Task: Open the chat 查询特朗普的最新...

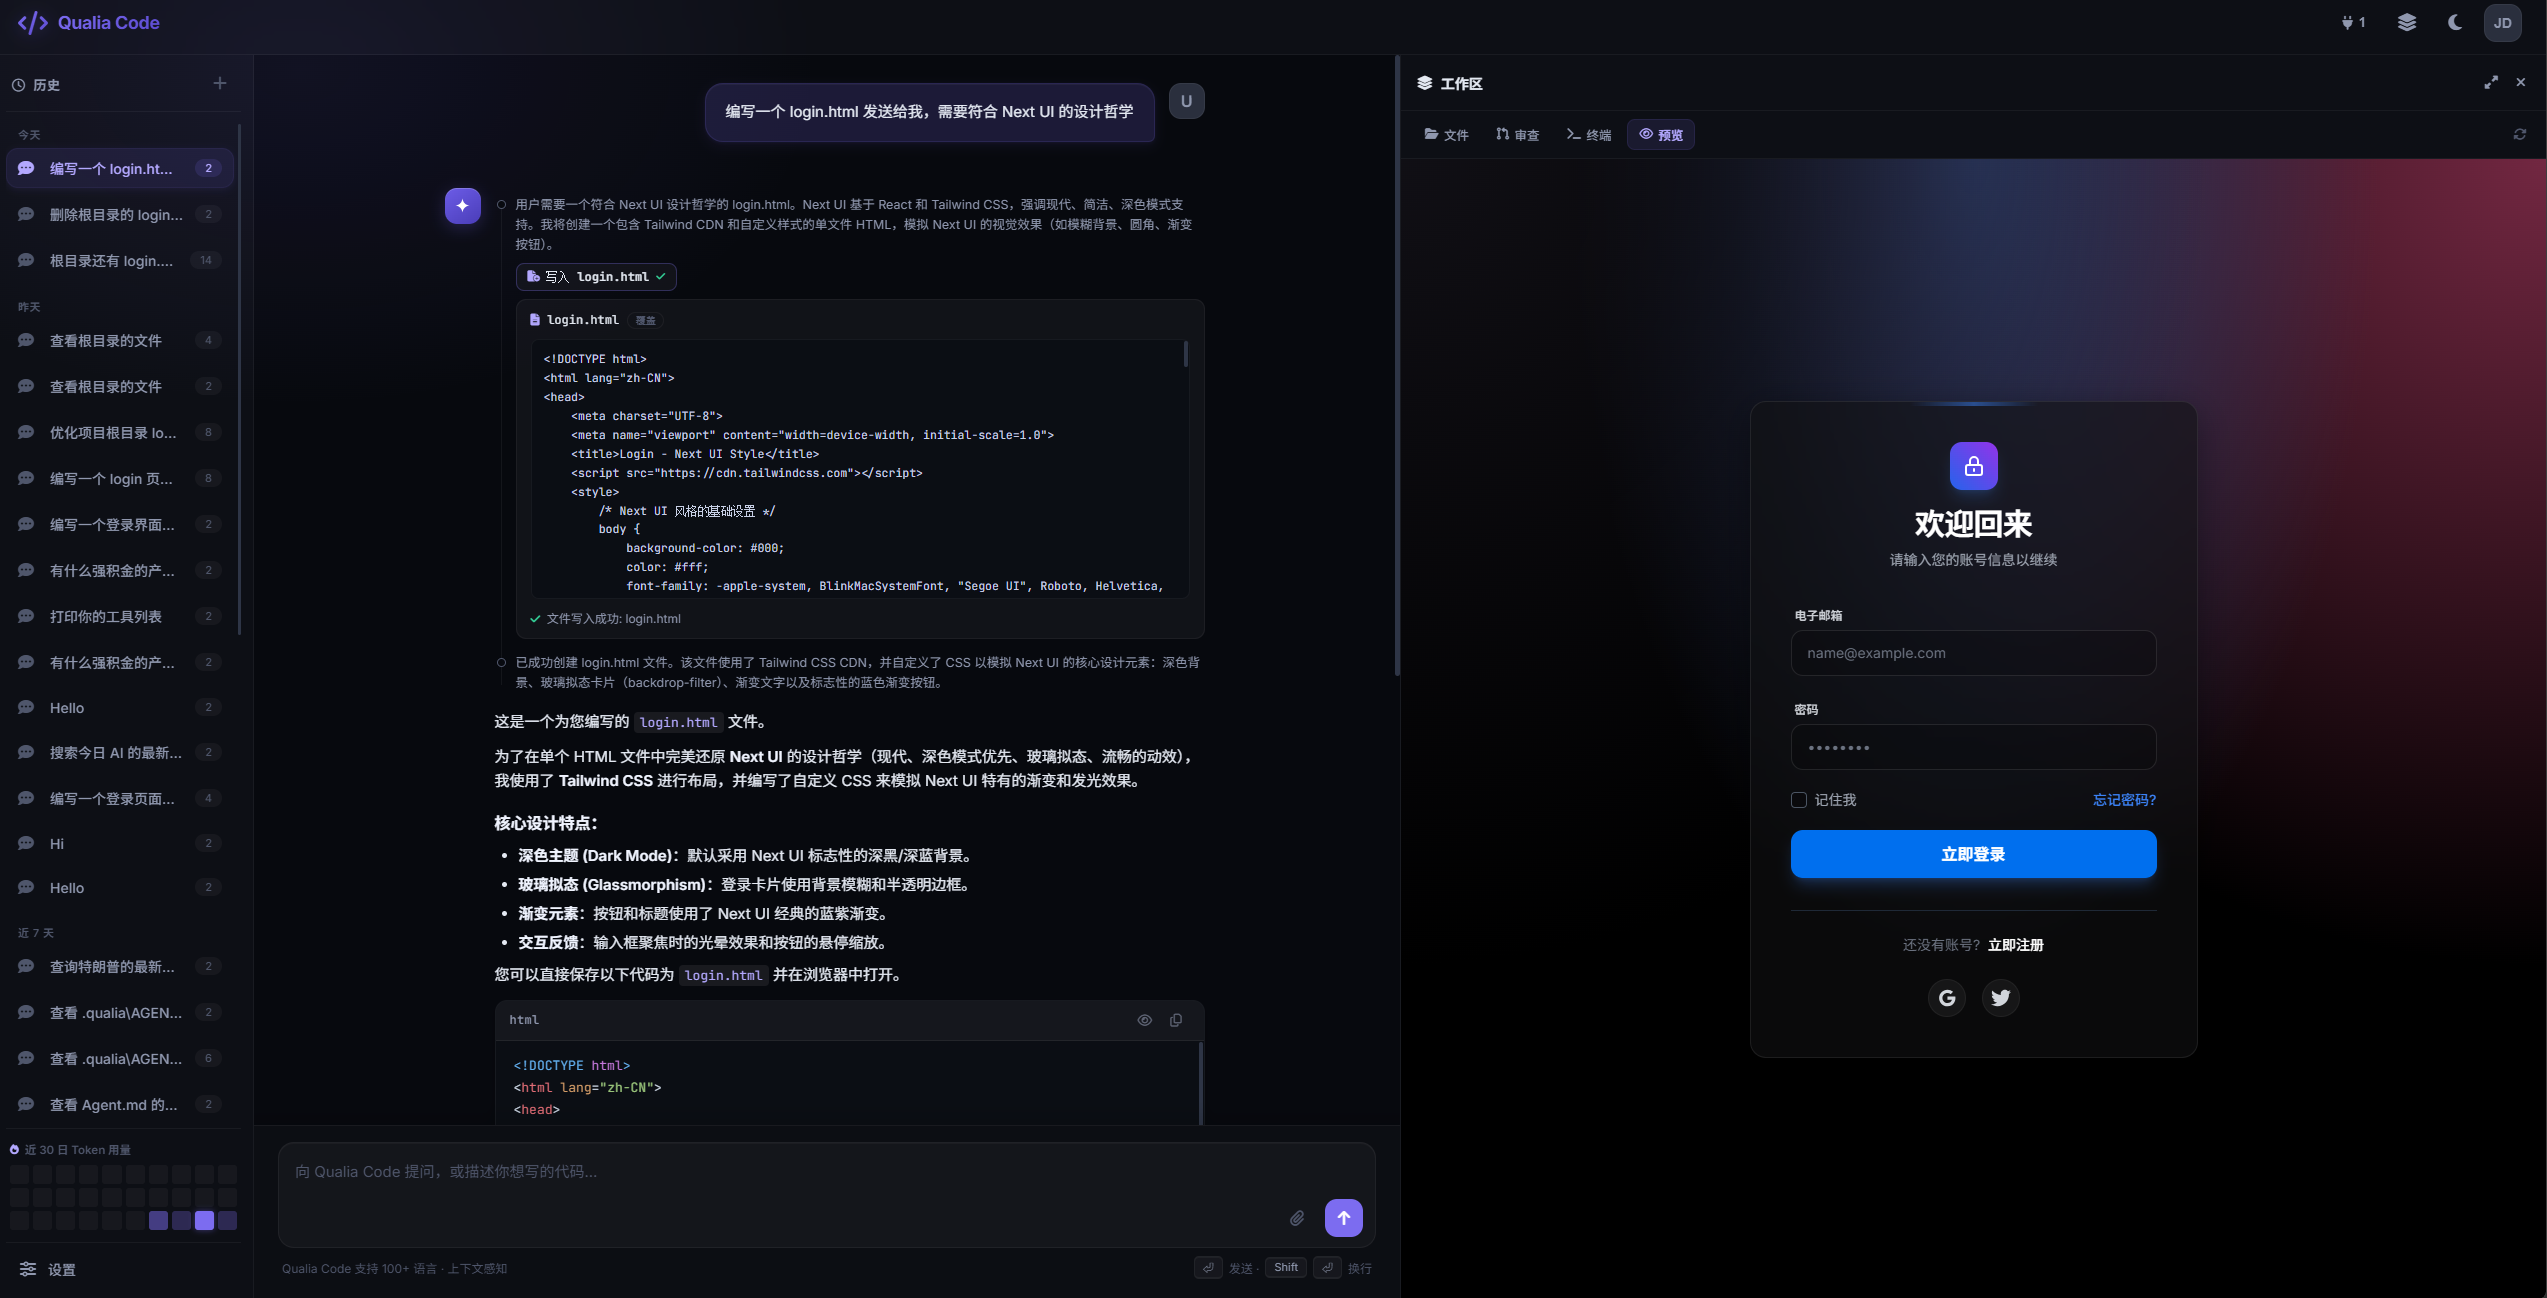Action: pos(120,967)
